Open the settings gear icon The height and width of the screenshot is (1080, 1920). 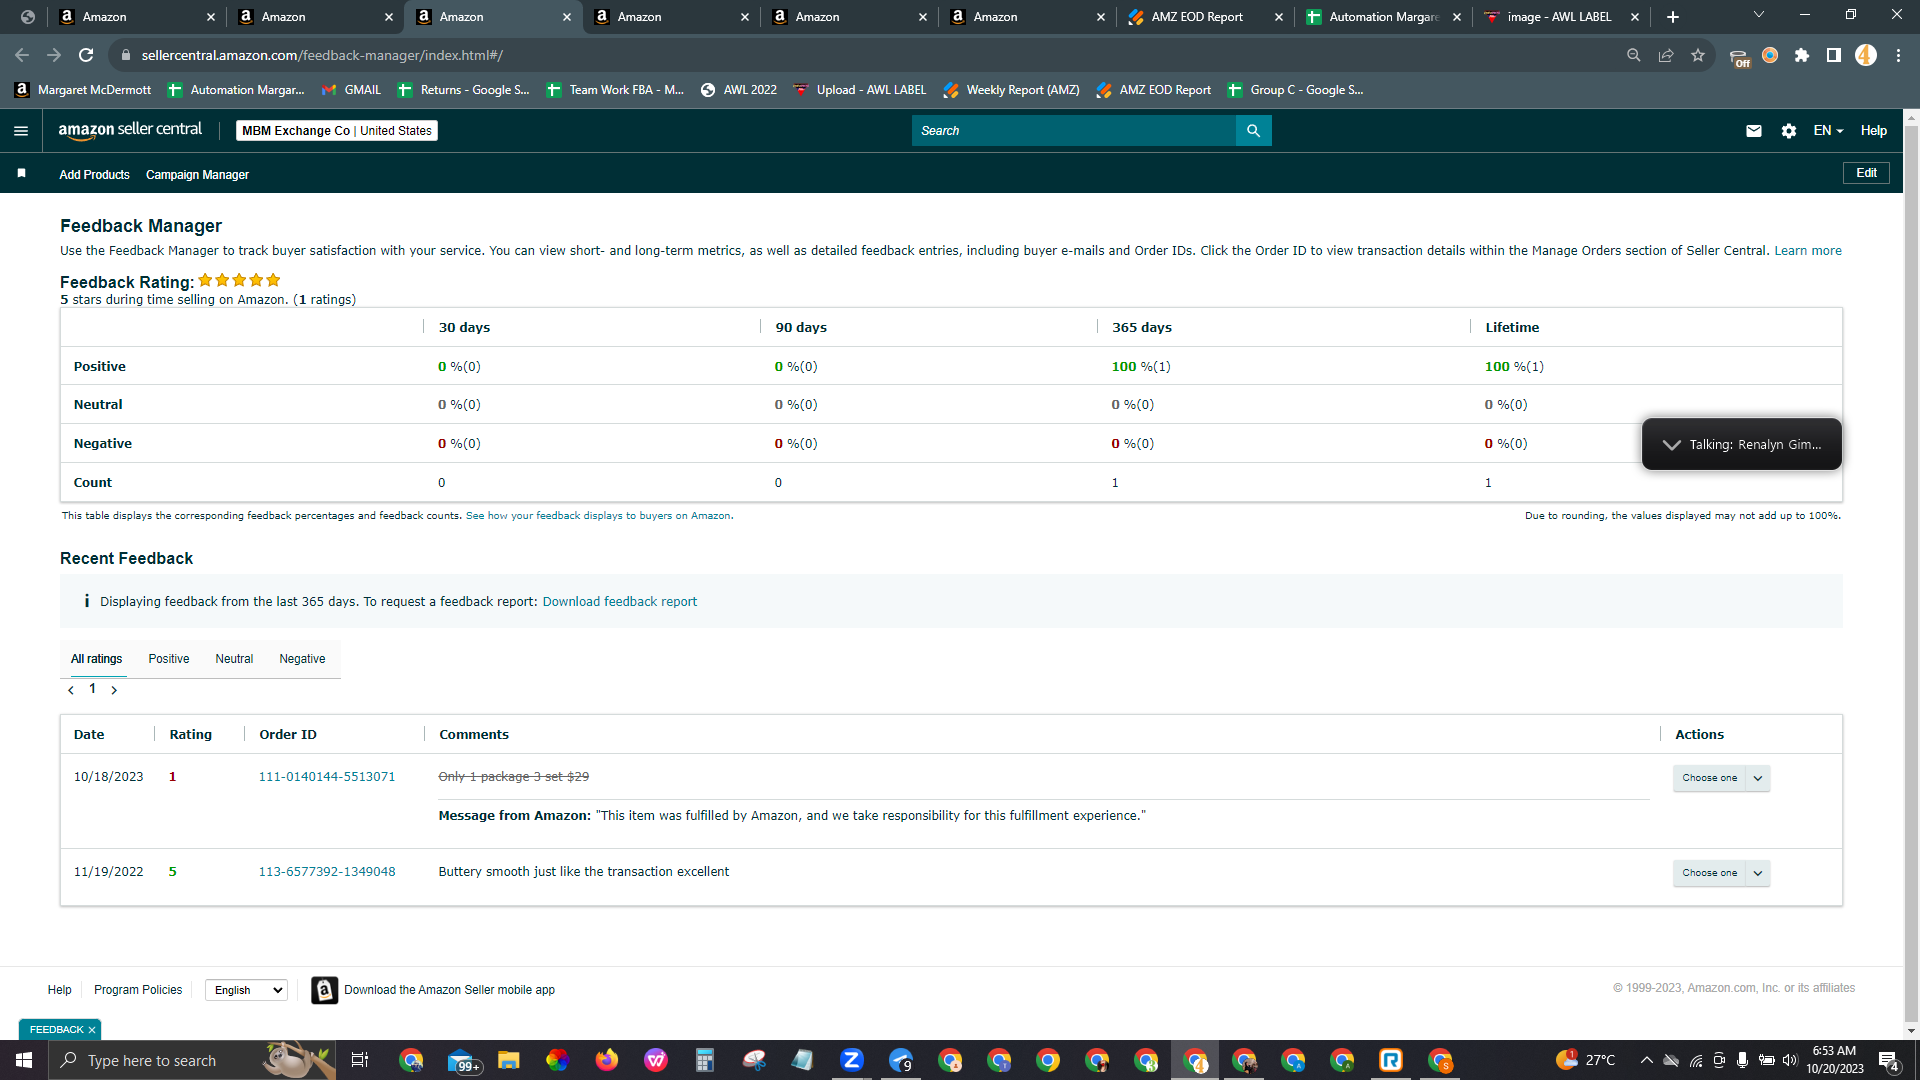coord(1789,131)
